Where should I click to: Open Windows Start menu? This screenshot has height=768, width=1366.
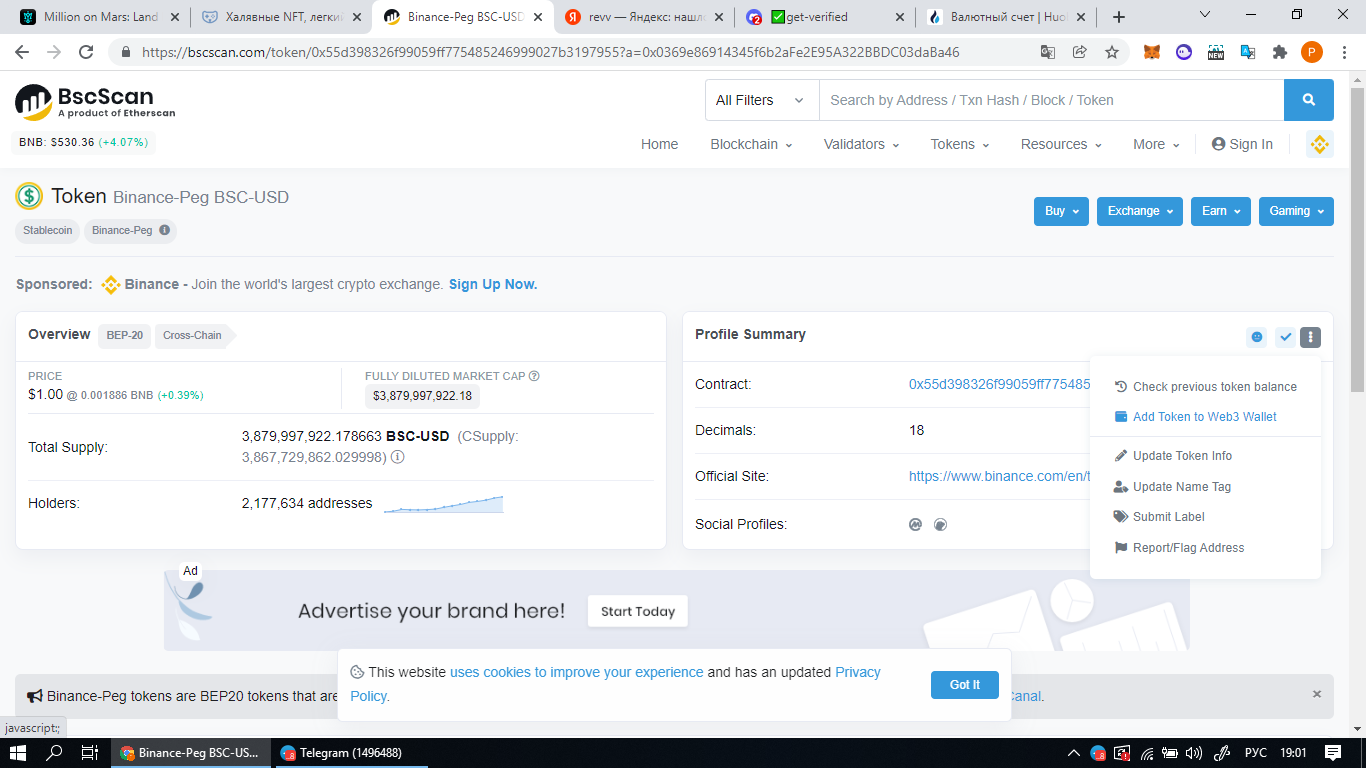click(18, 753)
